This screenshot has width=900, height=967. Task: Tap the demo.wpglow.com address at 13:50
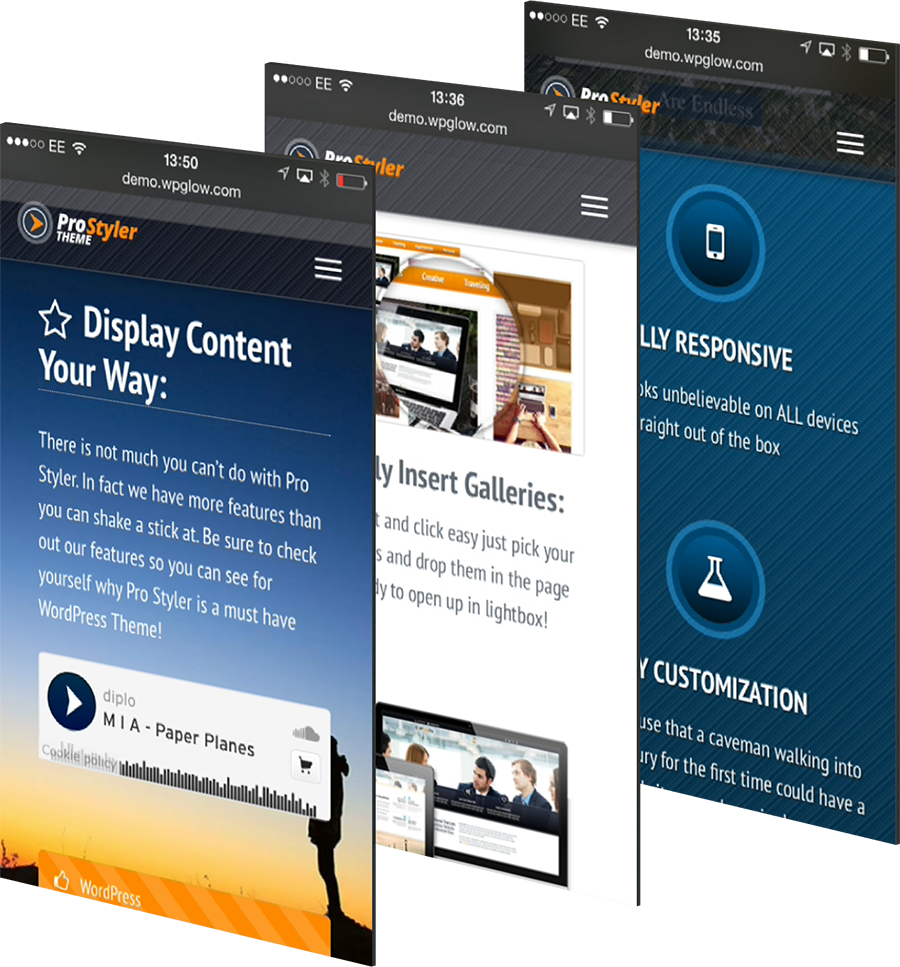click(x=181, y=184)
